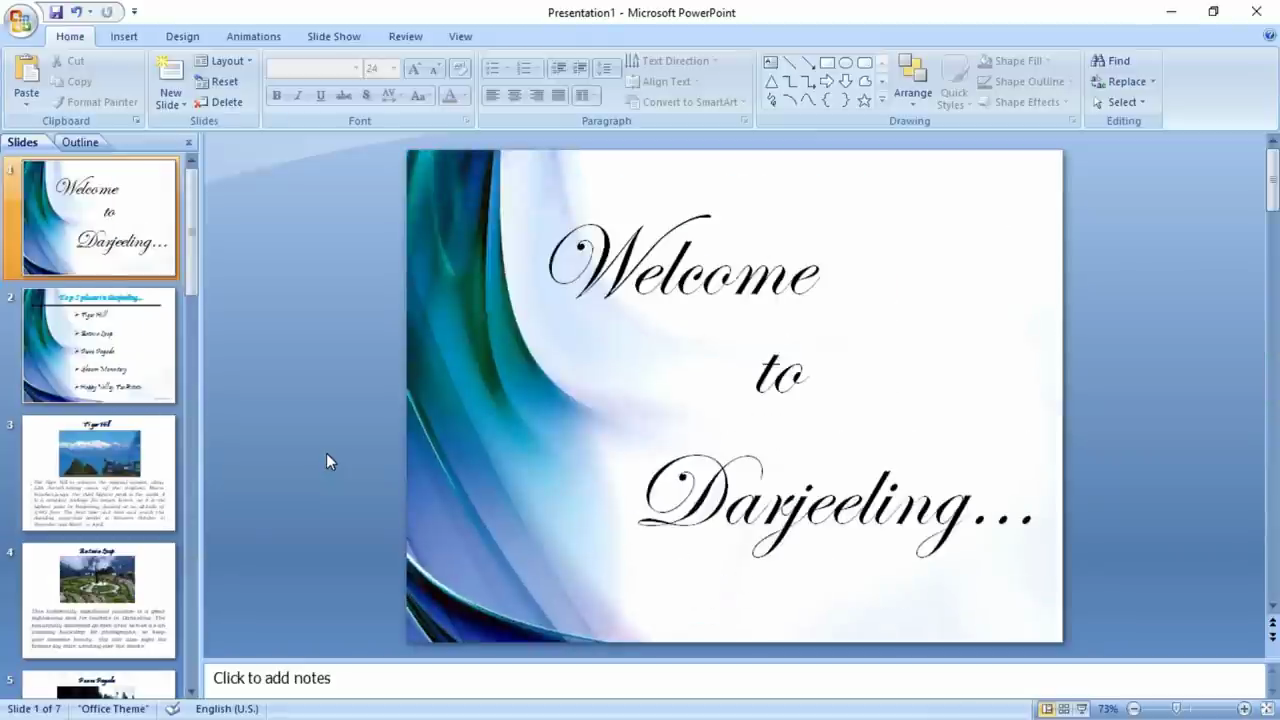Select the Rectangle shape

tap(827, 62)
